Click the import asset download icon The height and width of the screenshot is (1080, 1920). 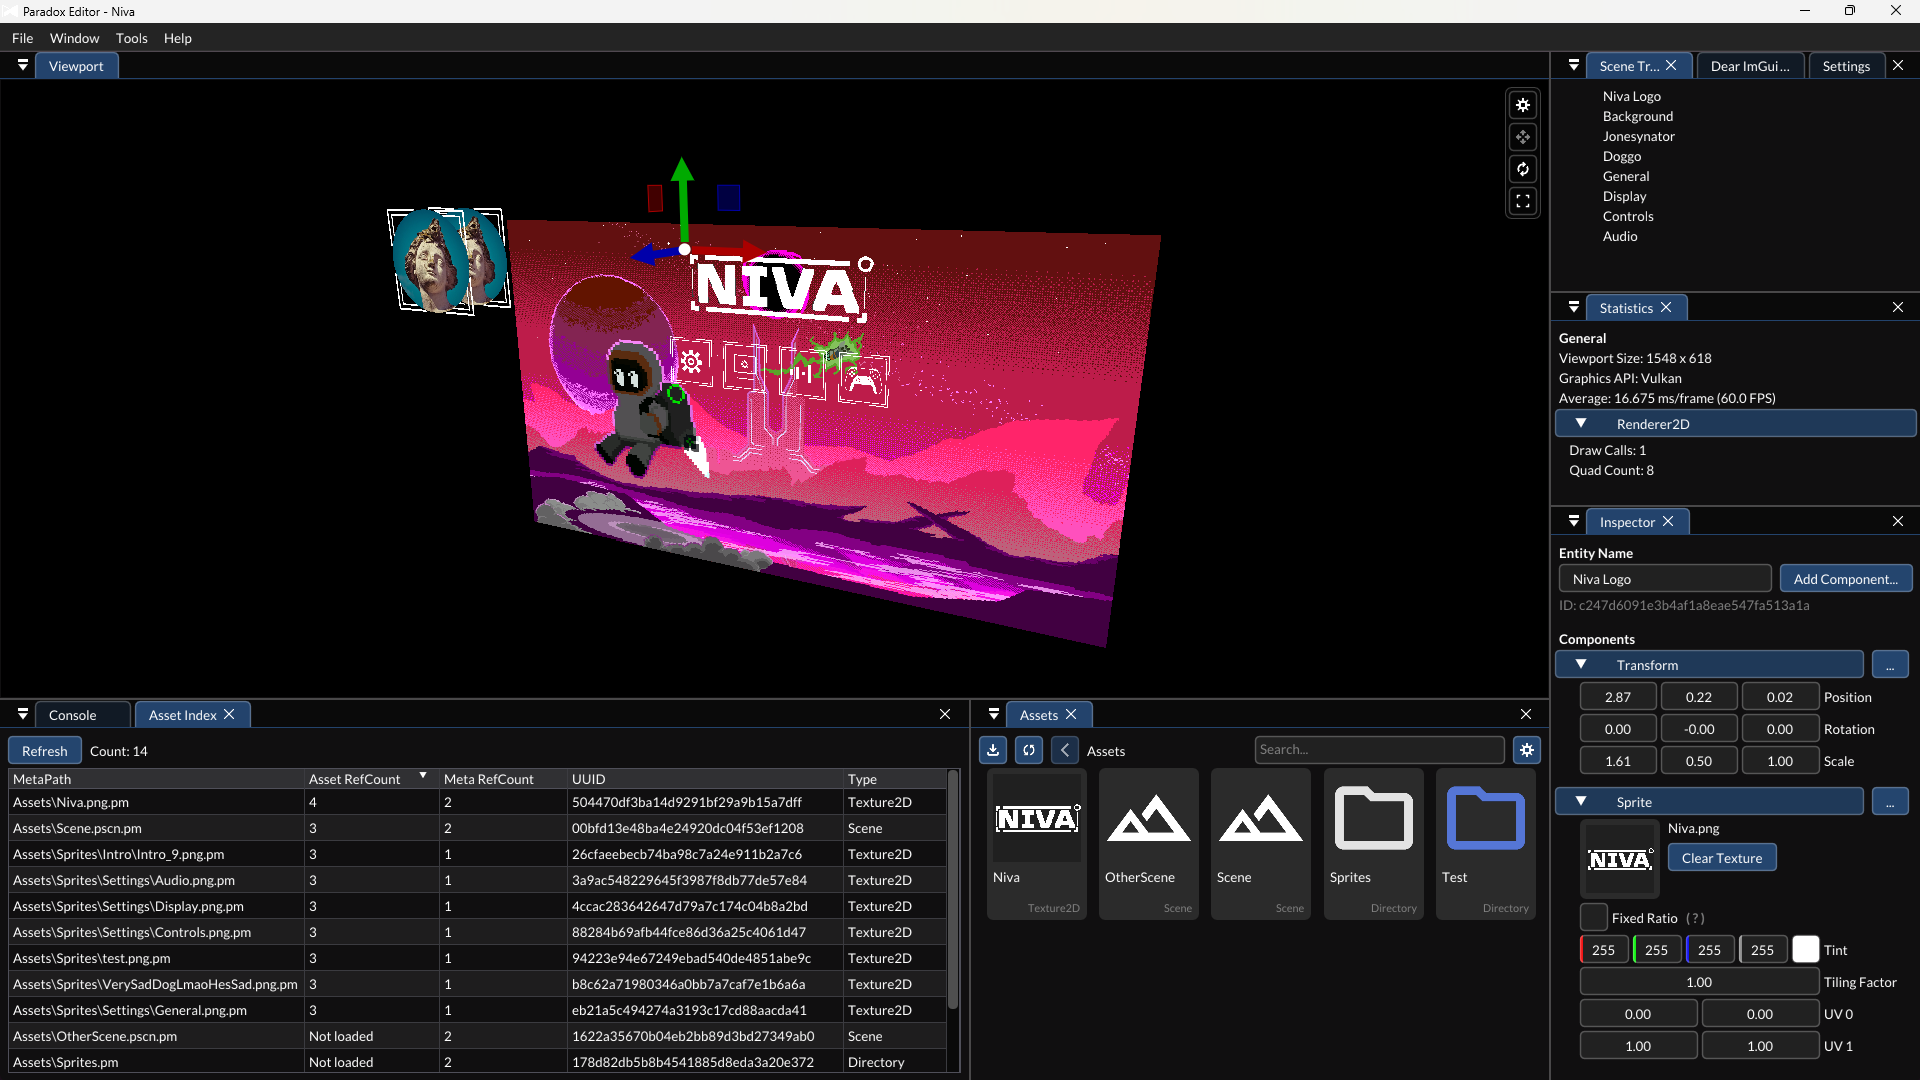click(x=993, y=750)
